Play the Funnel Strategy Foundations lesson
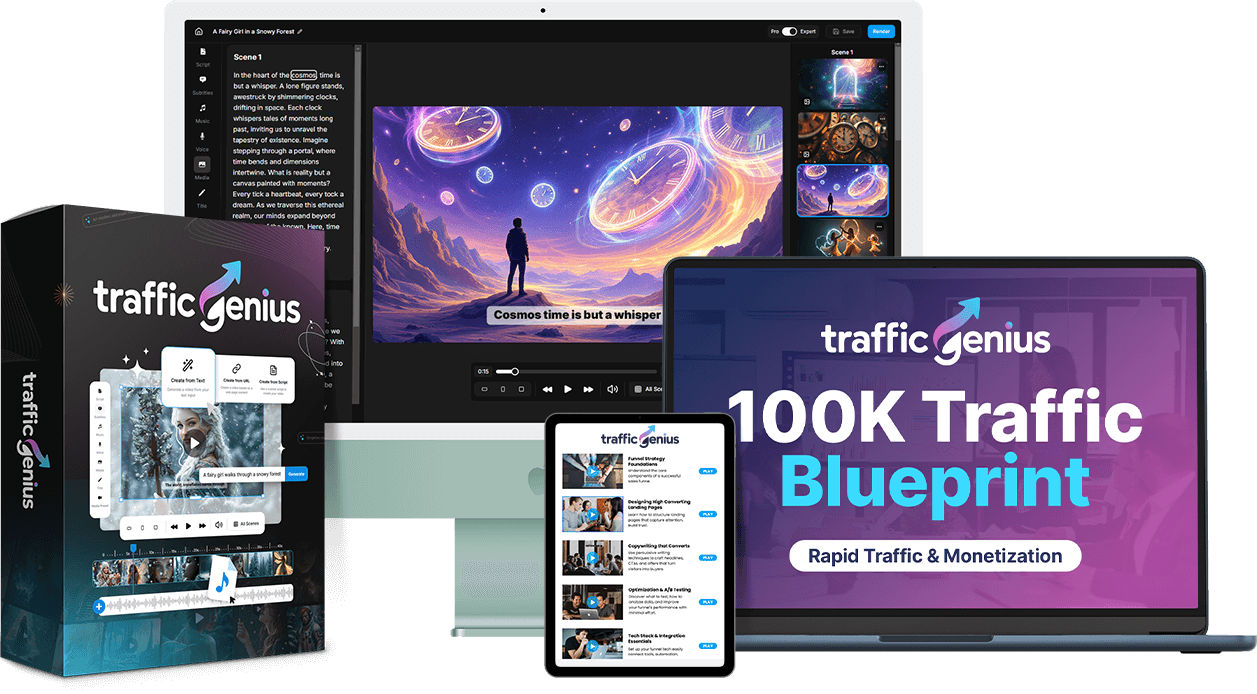 pyautogui.click(x=708, y=471)
